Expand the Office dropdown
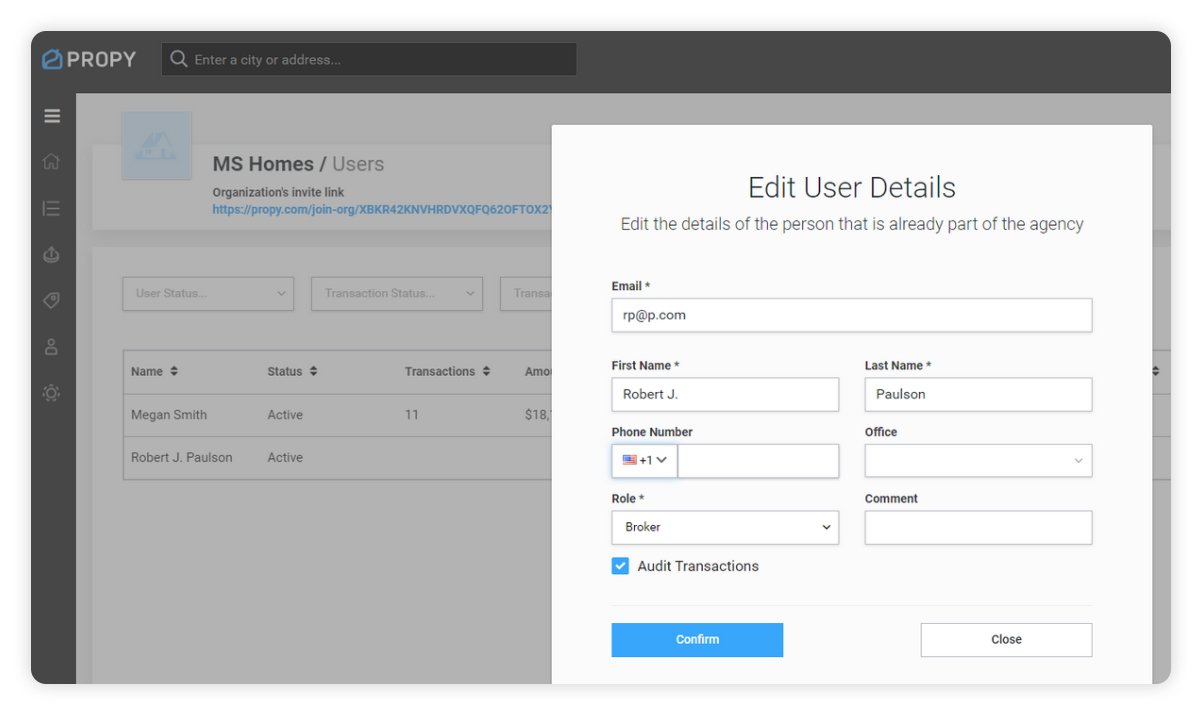This screenshot has width=1200, height=715. pyautogui.click(x=977, y=460)
